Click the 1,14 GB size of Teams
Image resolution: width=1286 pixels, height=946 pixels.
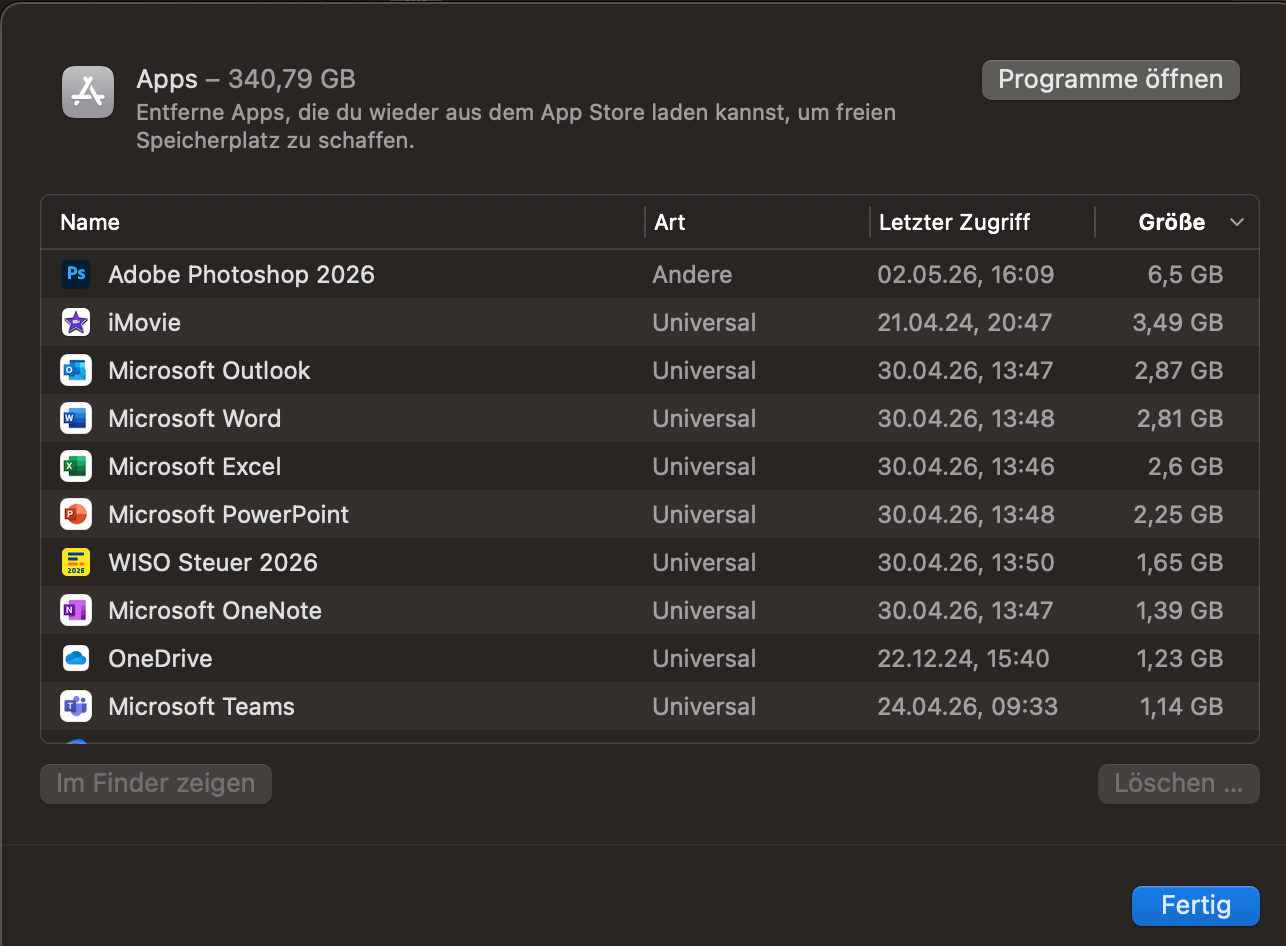[x=1182, y=706]
